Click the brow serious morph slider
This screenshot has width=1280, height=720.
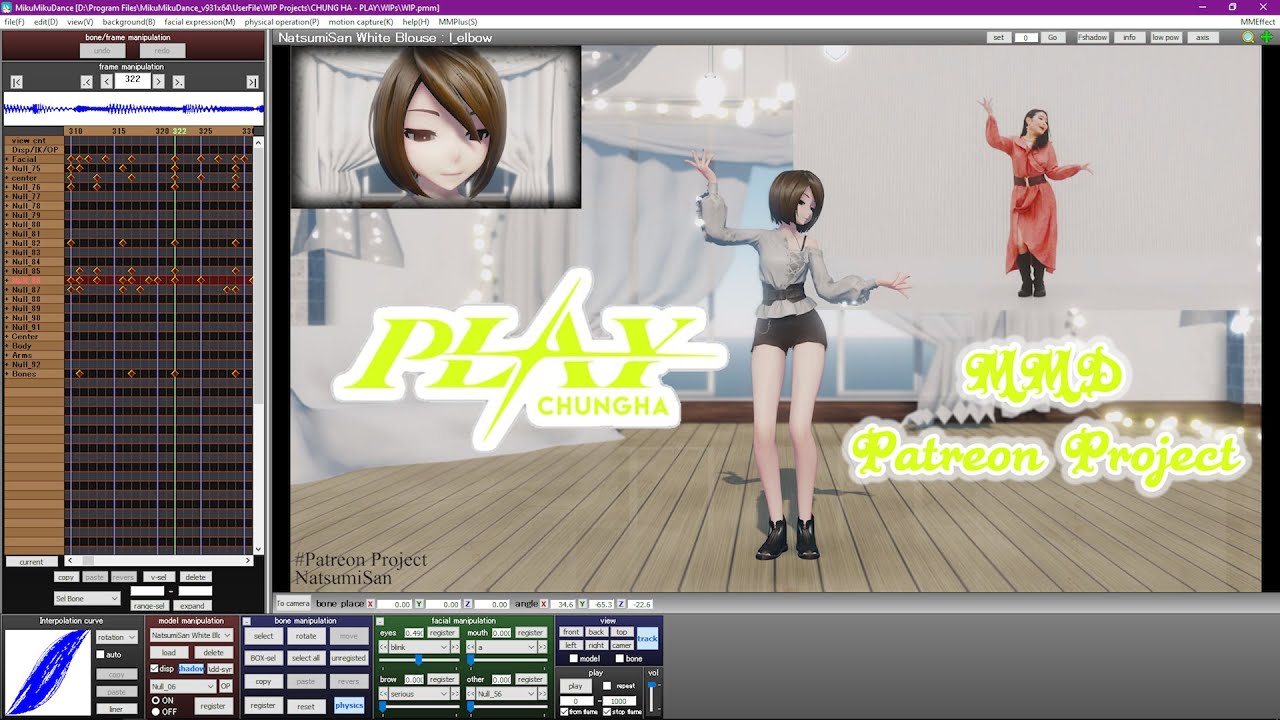pyautogui.click(x=419, y=707)
